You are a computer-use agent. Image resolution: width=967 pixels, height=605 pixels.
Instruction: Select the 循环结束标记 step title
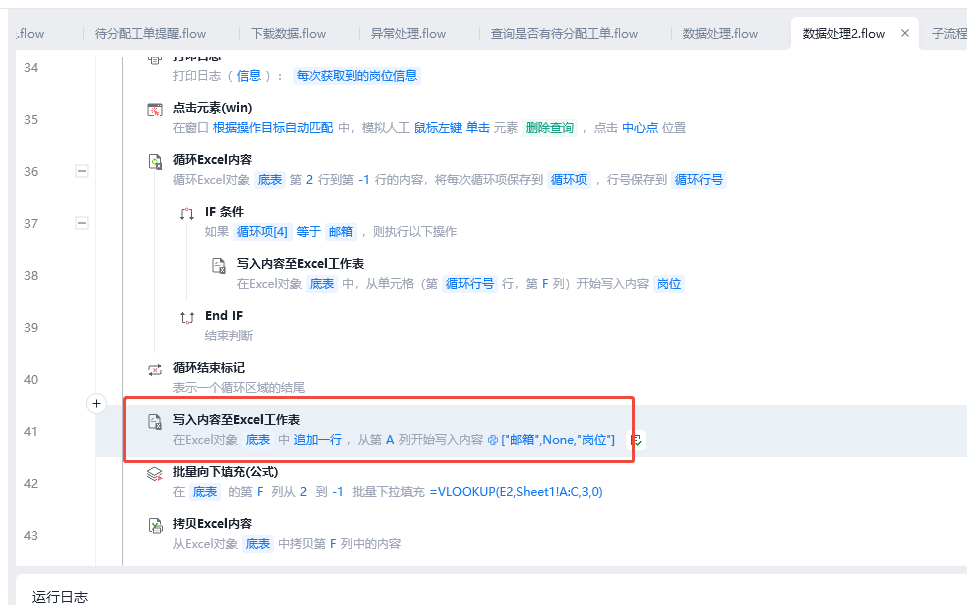(208, 368)
